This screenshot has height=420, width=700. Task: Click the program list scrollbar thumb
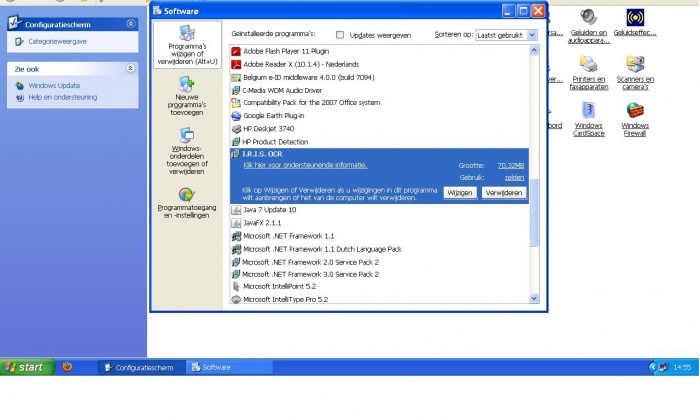[x=534, y=212]
